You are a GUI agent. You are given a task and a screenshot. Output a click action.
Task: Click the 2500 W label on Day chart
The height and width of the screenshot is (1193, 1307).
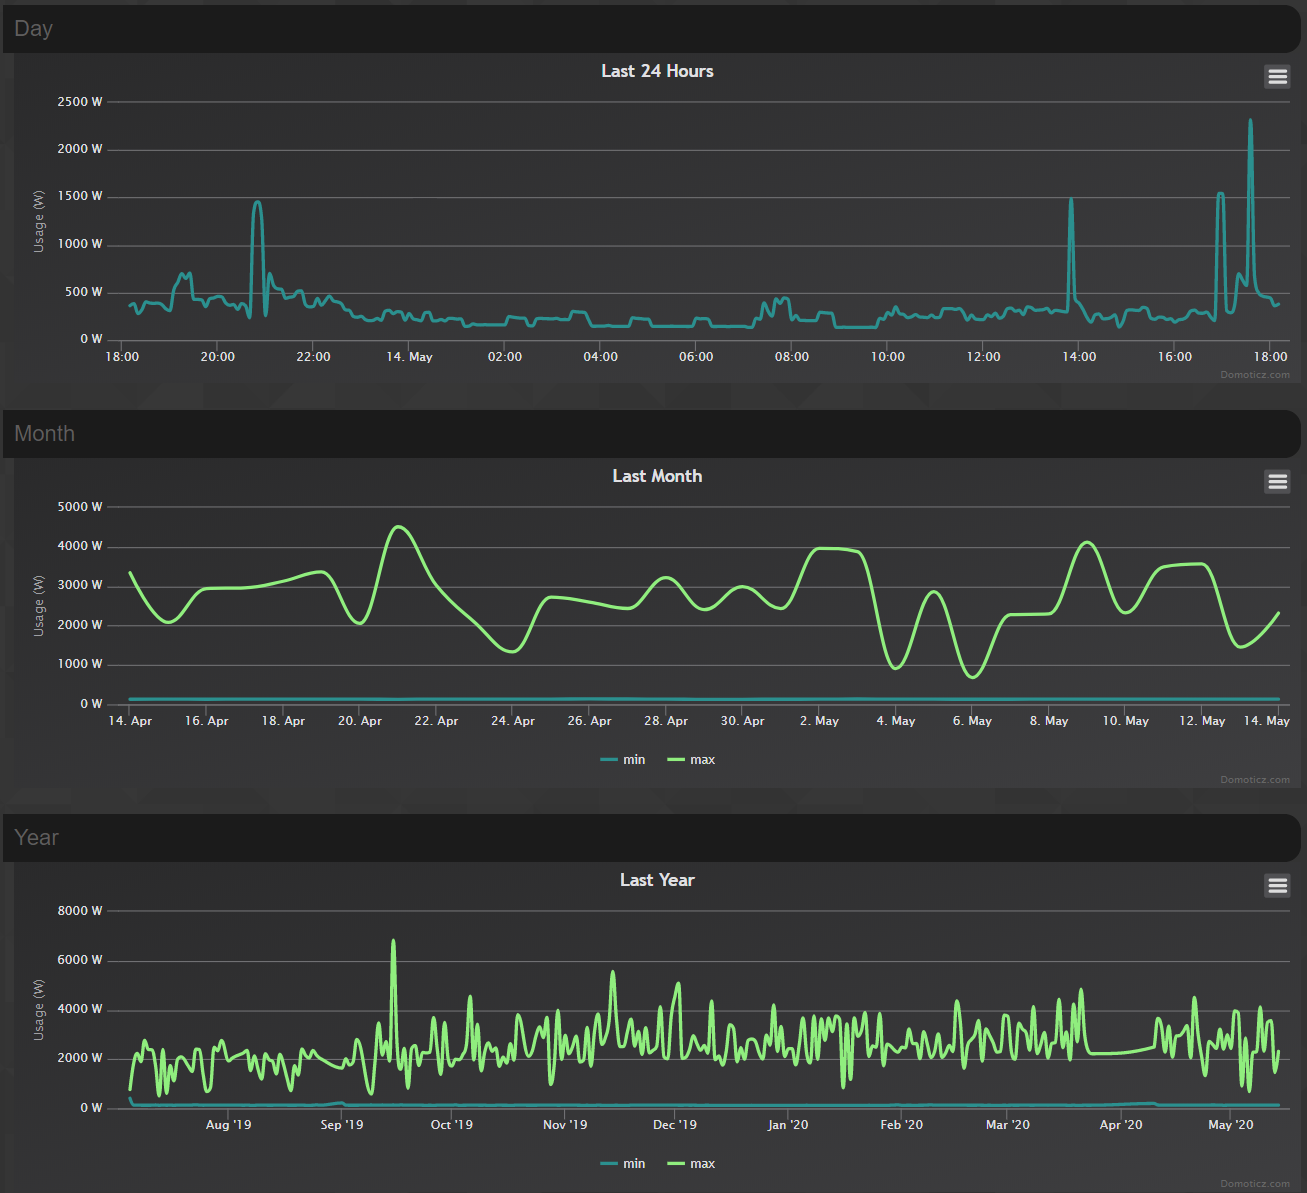coord(80,102)
